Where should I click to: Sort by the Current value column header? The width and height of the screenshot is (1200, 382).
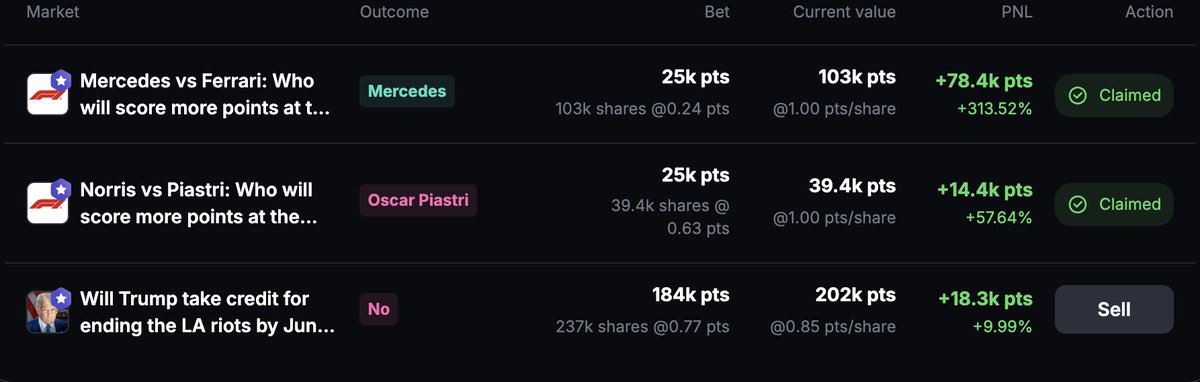[x=844, y=12]
